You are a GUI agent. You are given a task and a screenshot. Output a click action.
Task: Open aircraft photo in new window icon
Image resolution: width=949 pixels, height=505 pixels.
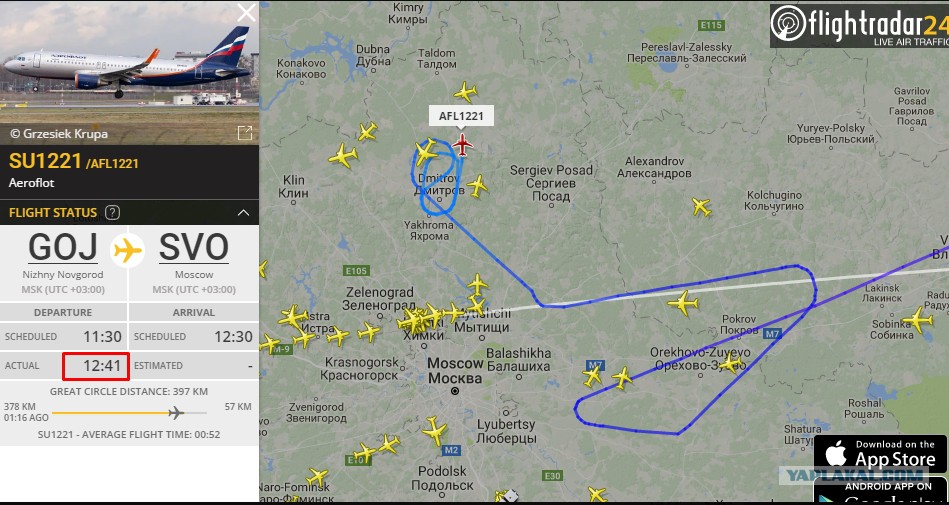click(245, 133)
